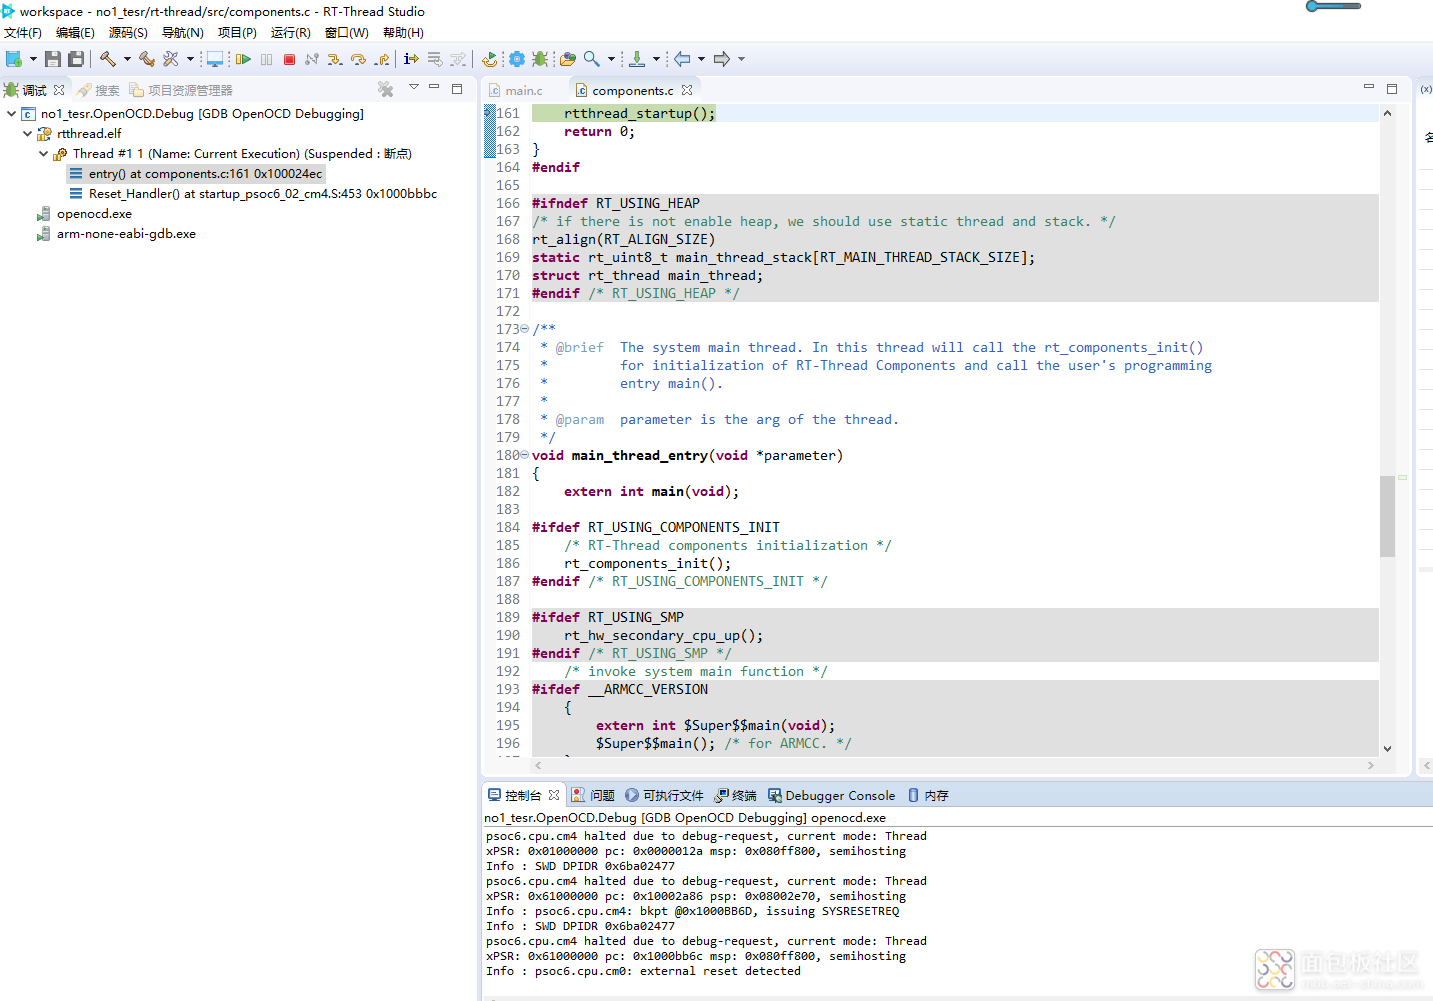Click the Search magnifier icon
1433x1001 pixels.
click(x=592, y=59)
